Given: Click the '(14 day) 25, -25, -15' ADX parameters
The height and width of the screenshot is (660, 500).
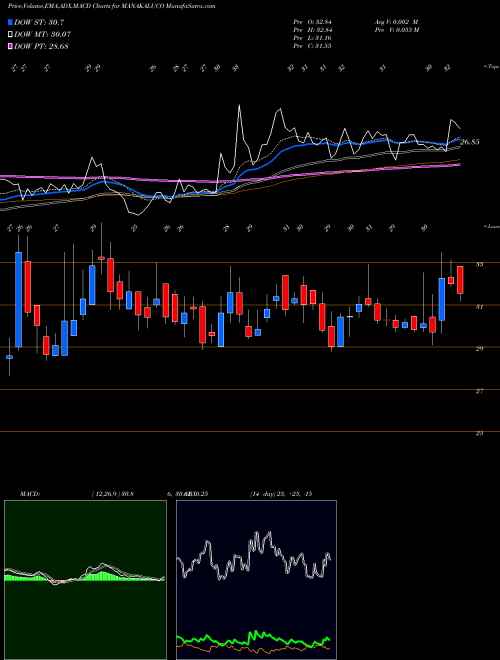Looking at the screenshot, I should click(281, 494).
